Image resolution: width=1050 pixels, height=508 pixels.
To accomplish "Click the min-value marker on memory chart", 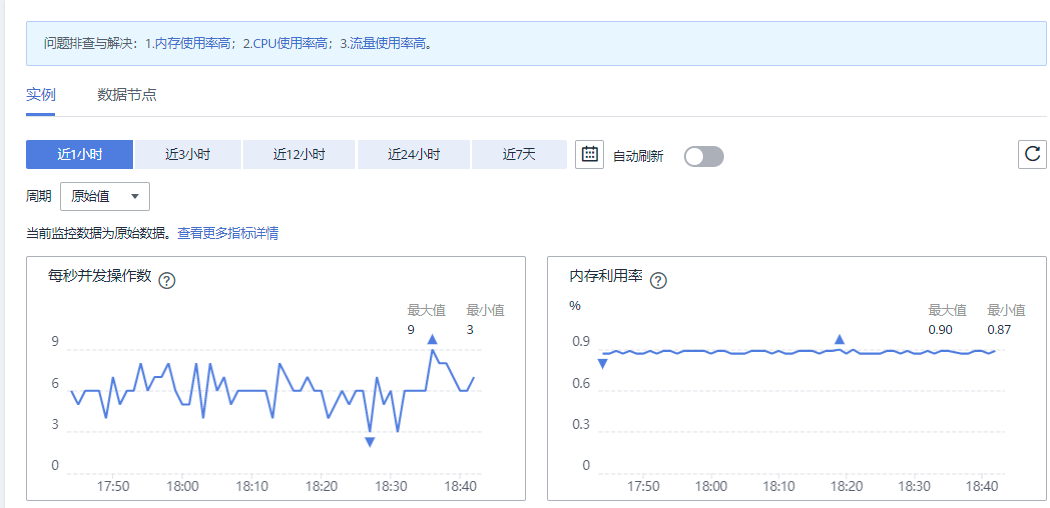I will pos(602,364).
